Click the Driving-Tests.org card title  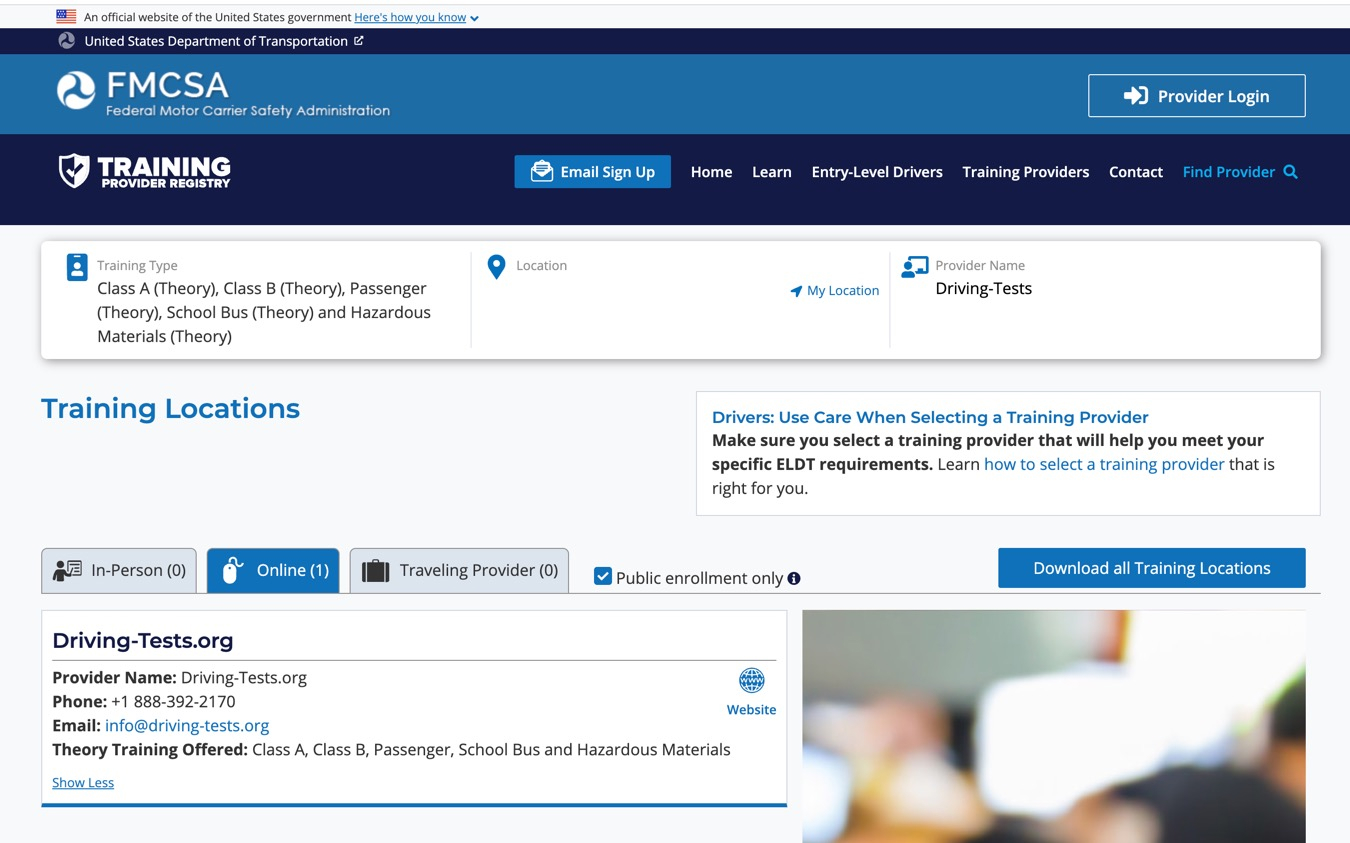[x=143, y=640]
